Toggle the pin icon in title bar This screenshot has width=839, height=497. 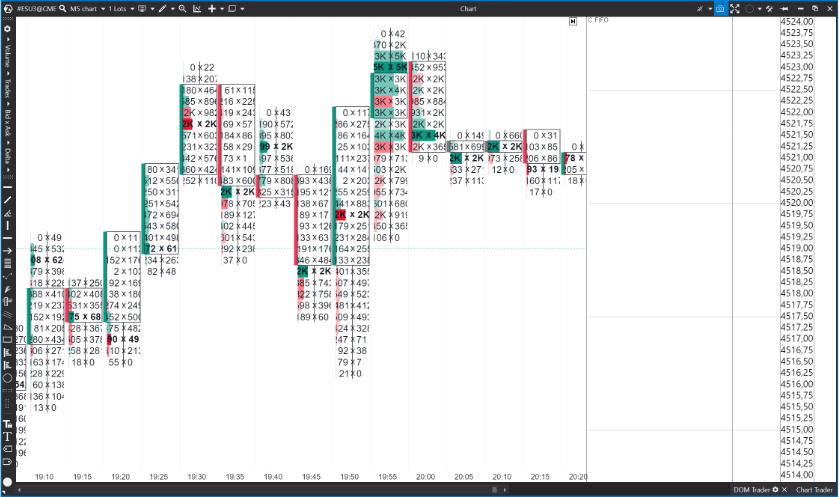point(700,9)
